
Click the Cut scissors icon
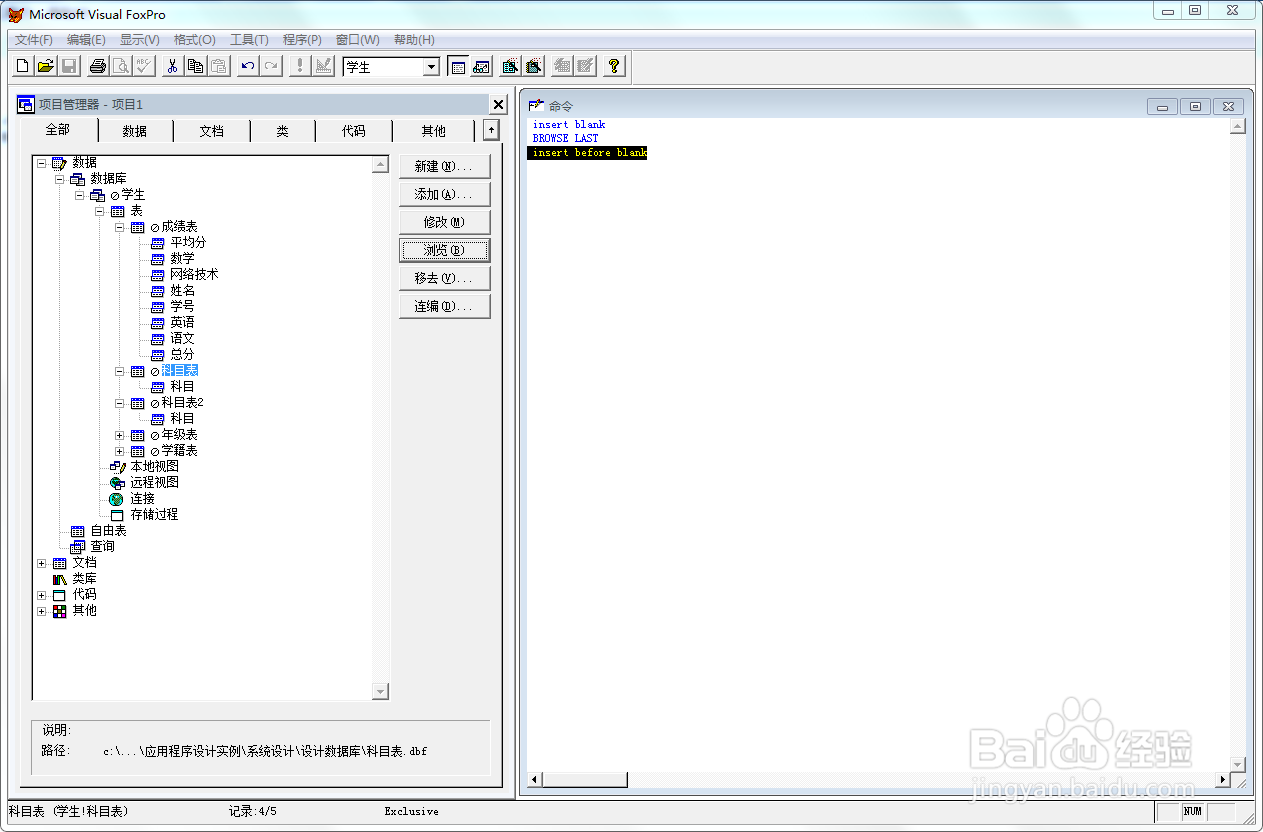(173, 66)
